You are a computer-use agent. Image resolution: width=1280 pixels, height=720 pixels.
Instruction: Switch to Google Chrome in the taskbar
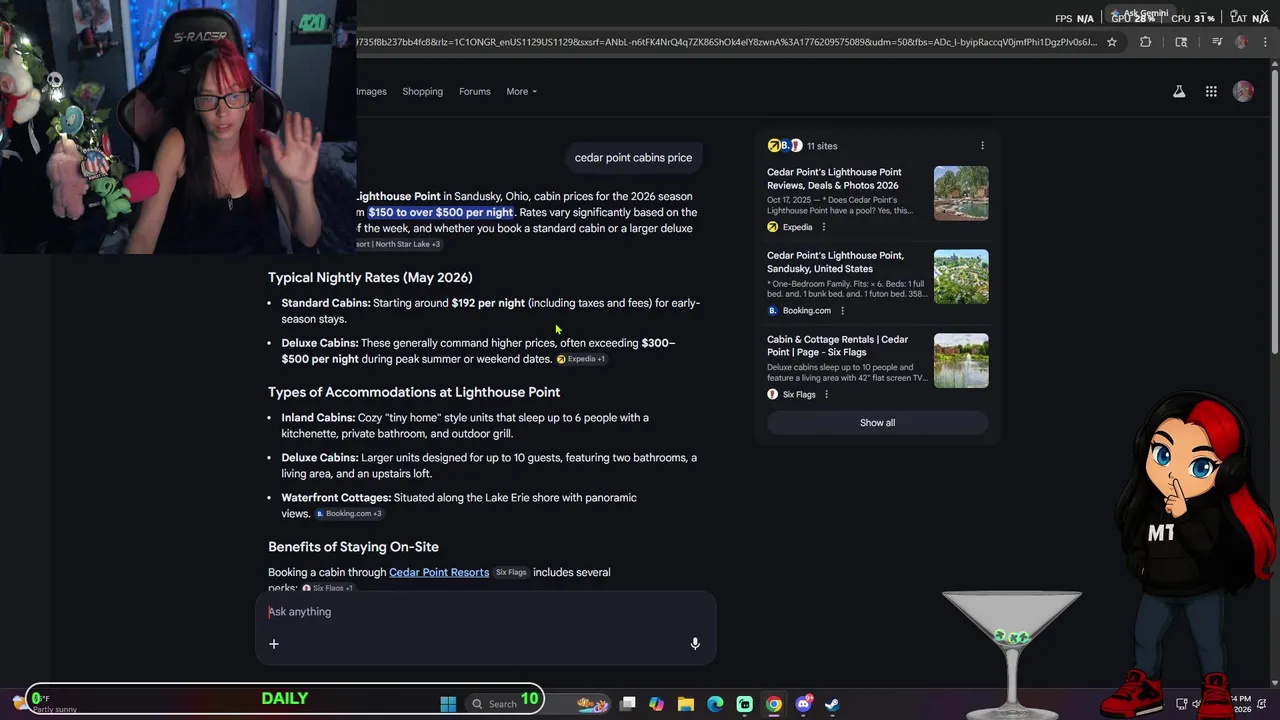pyautogui.click(x=774, y=704)
